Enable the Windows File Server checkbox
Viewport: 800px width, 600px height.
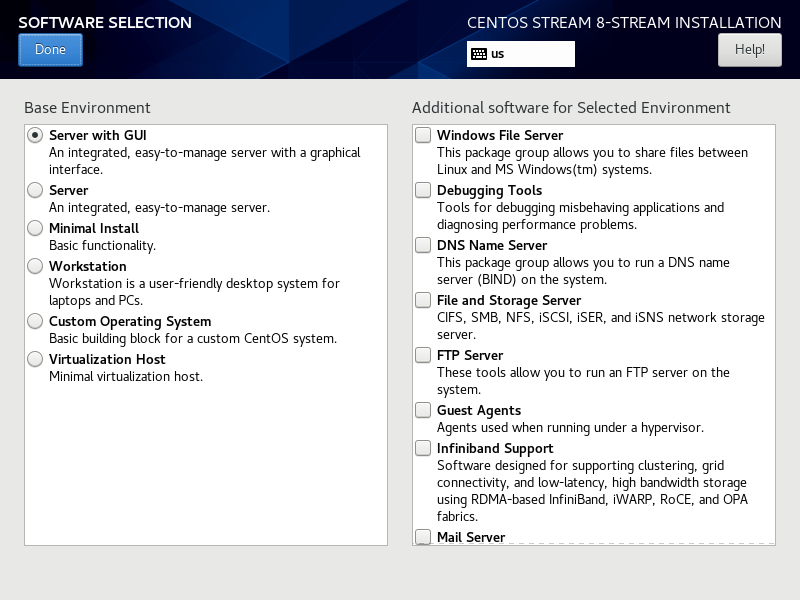[x=422, y=135]
